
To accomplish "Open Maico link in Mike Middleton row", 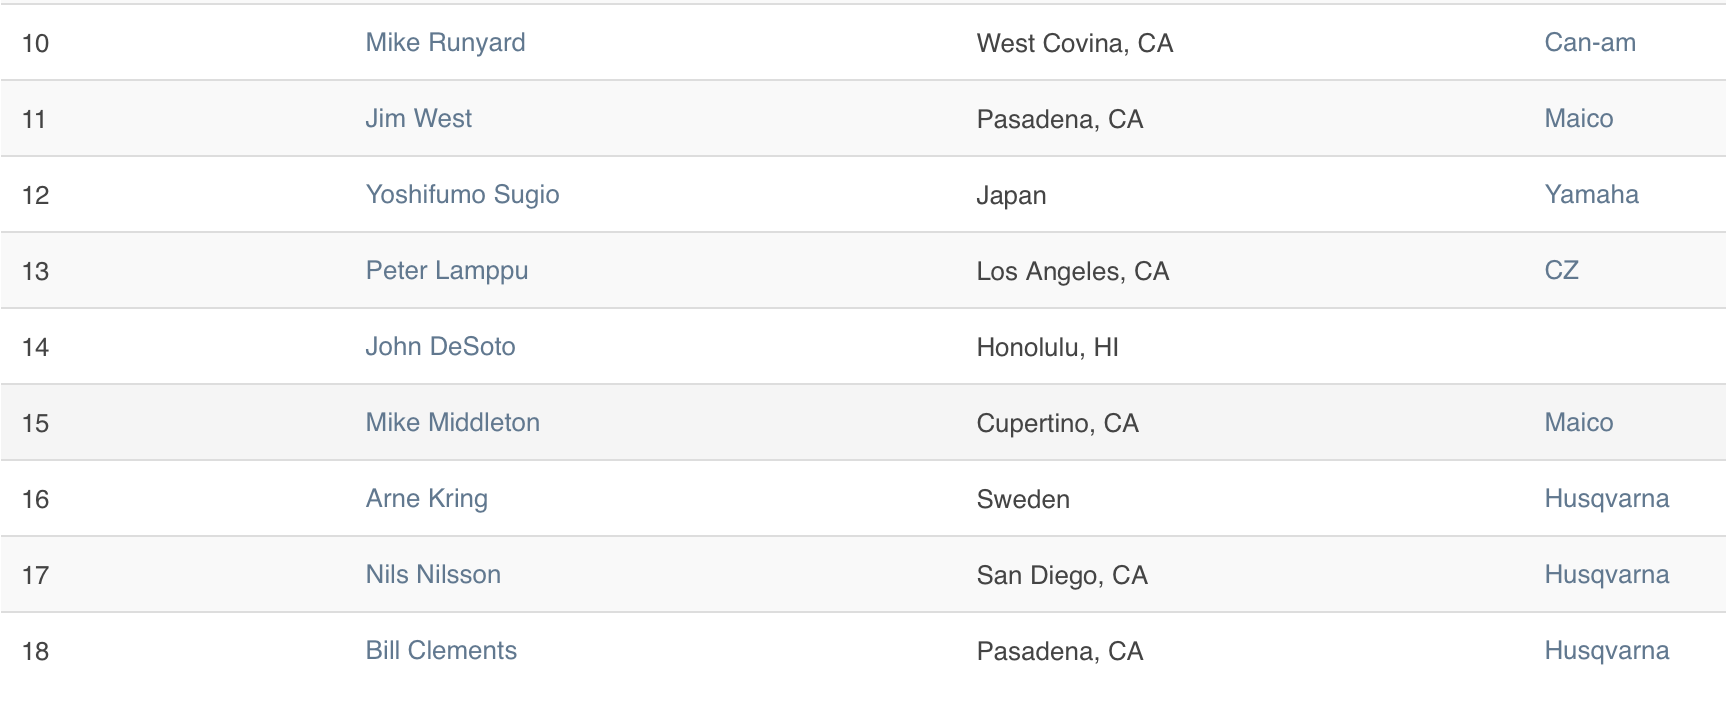I will click(x=1579, y=423).
